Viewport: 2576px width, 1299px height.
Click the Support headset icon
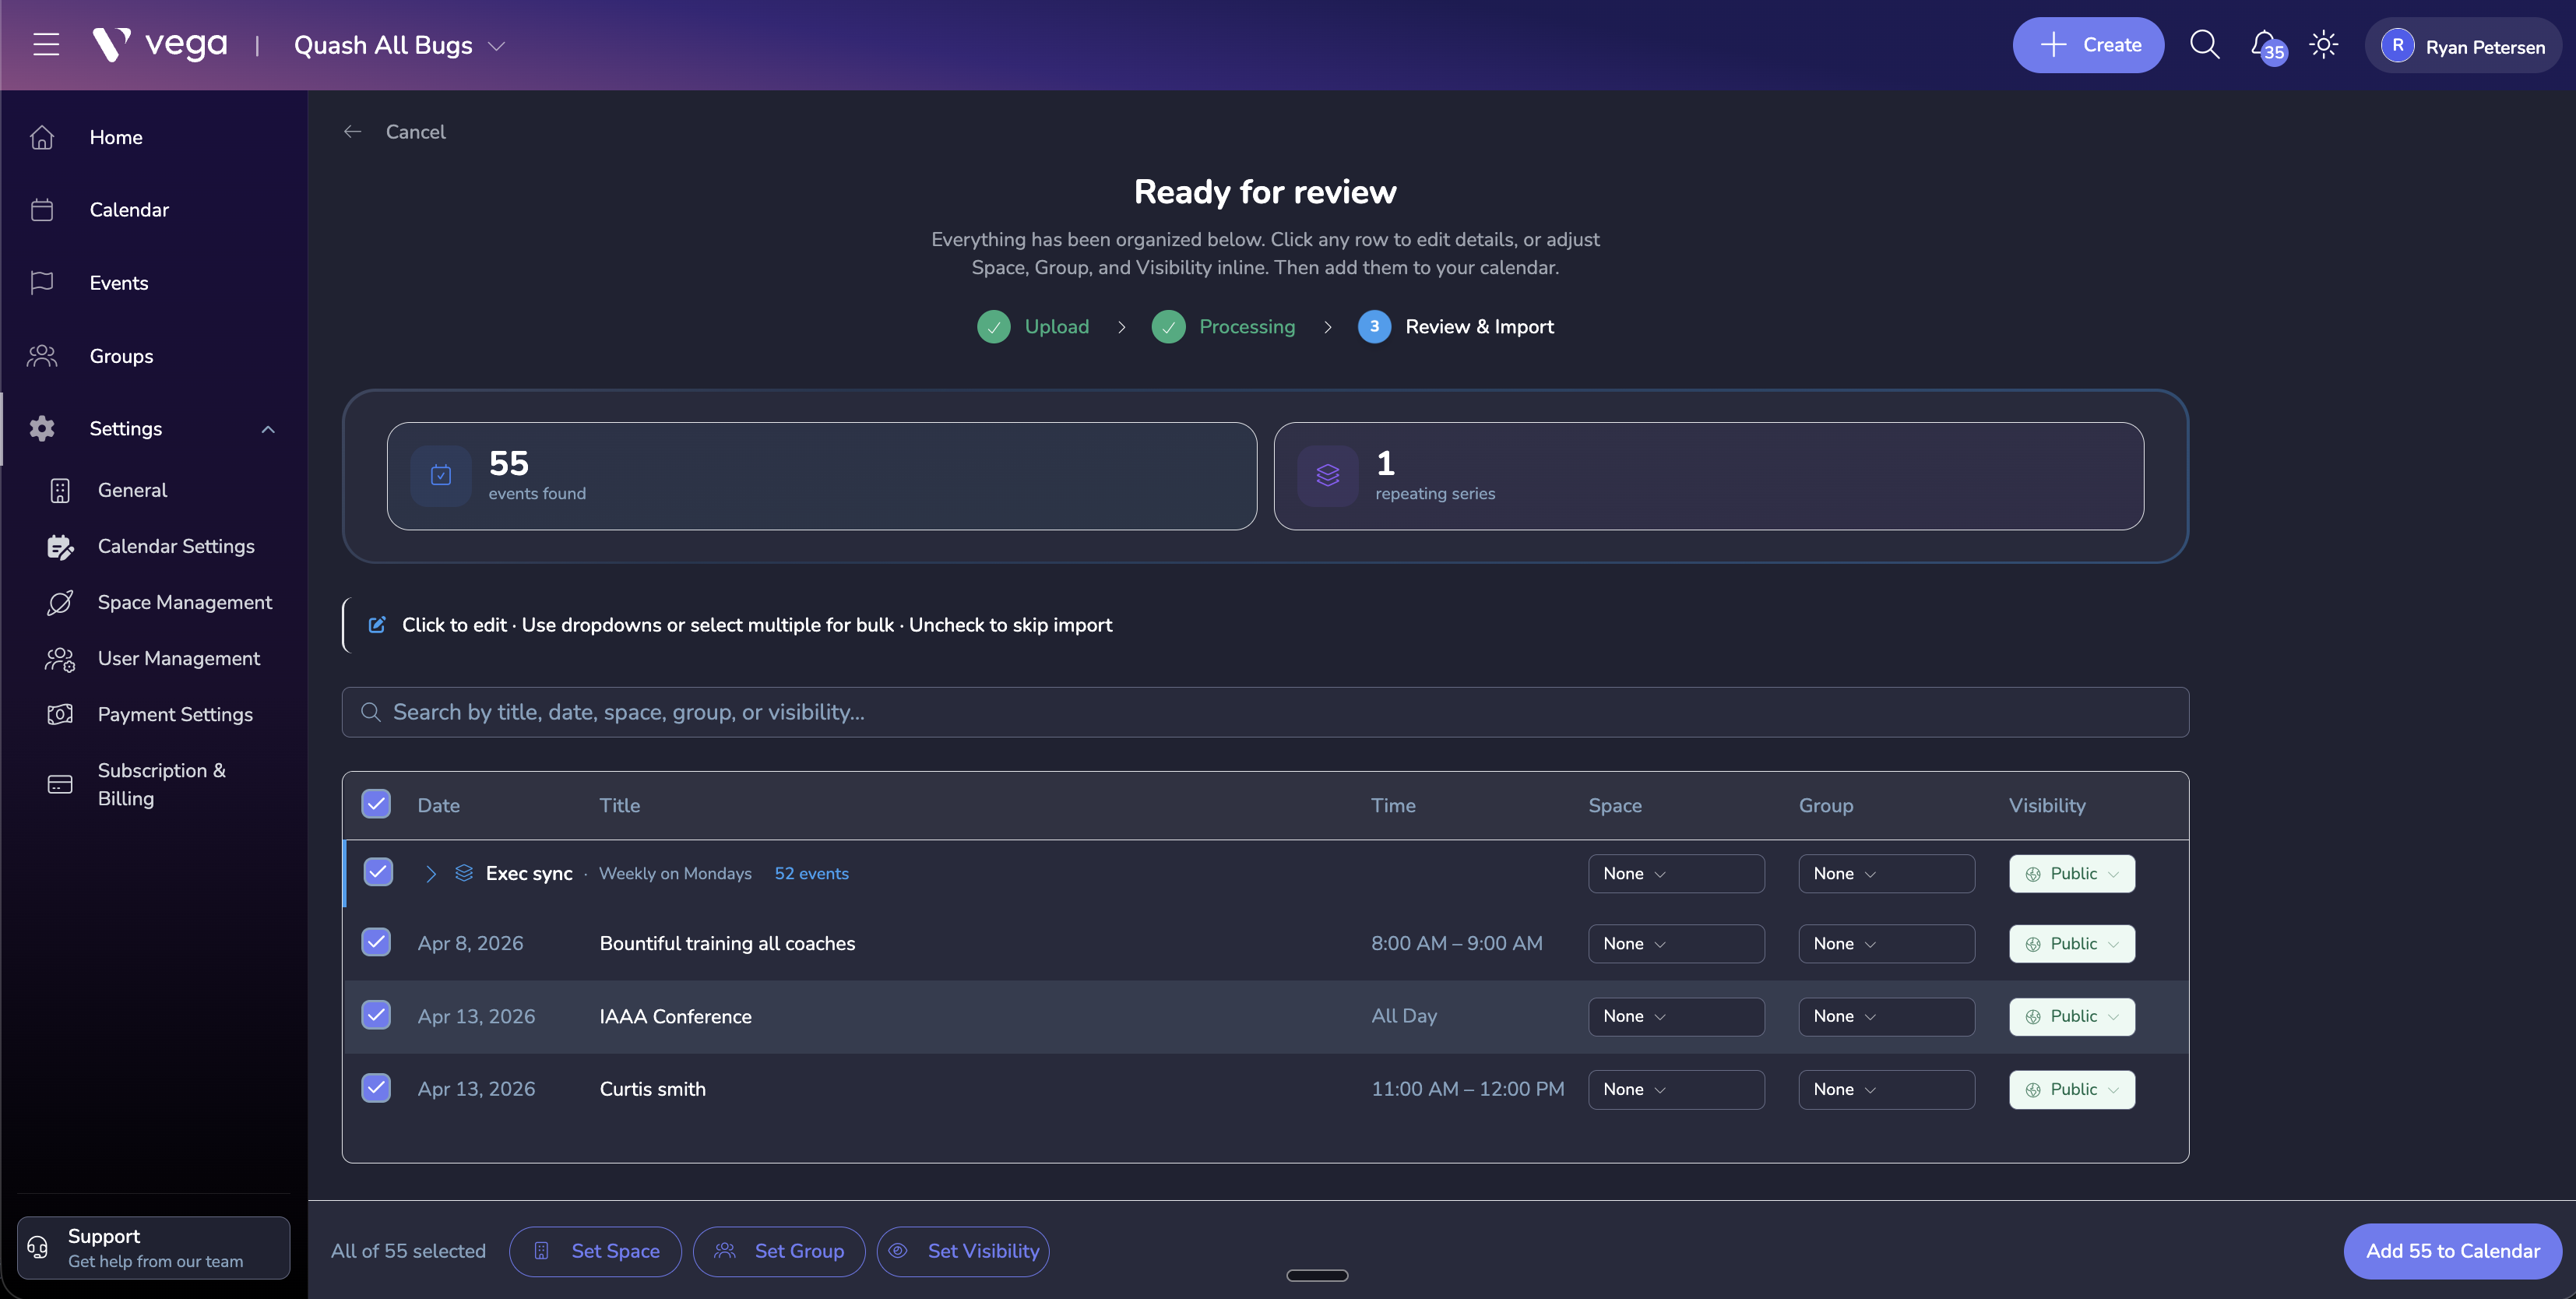(x=38, y=1247)
